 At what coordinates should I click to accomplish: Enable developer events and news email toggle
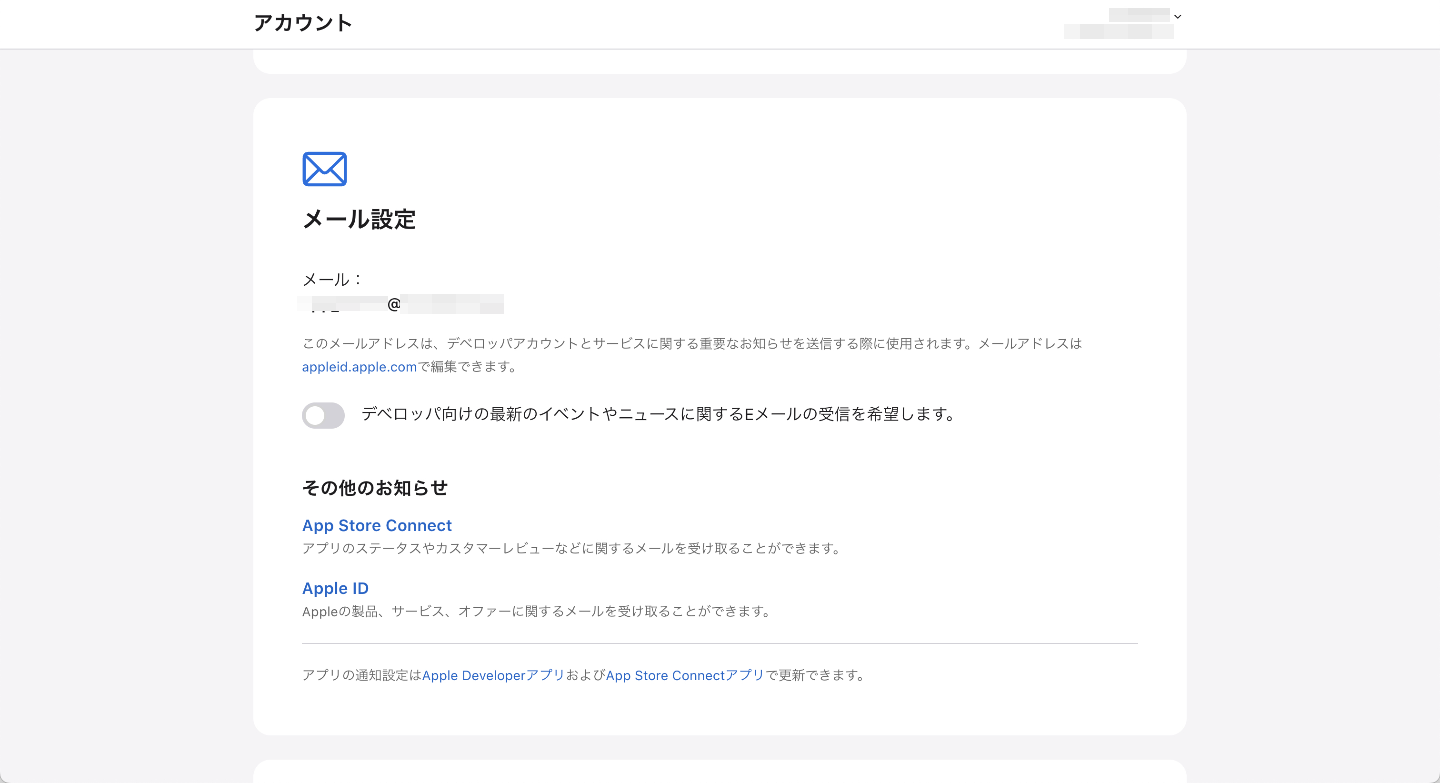click(x=323, y=415)
